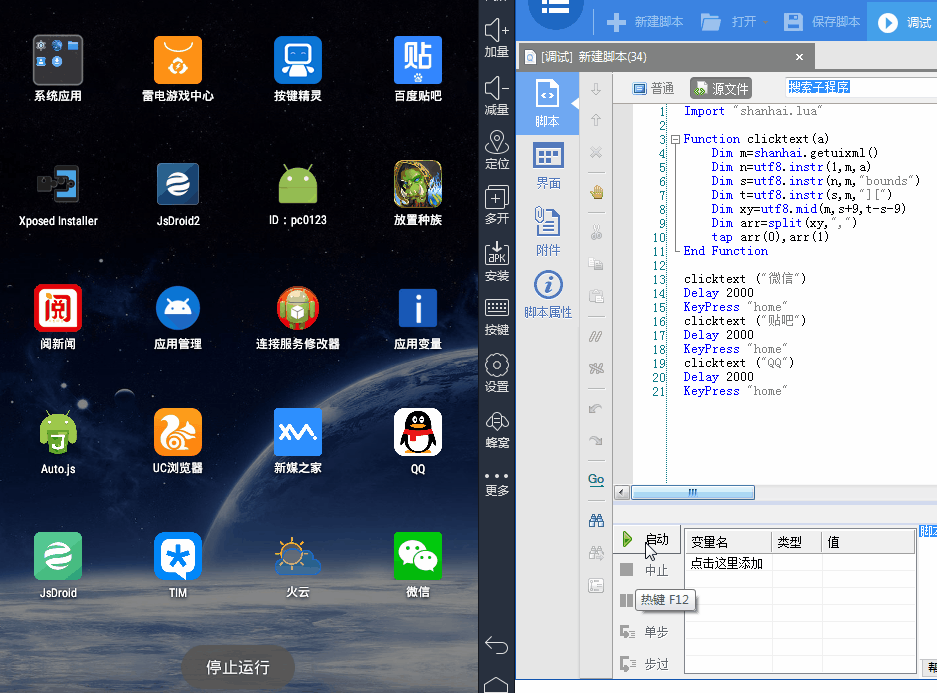Click the horizontal scrollbar thumb under code

(693, 492)
